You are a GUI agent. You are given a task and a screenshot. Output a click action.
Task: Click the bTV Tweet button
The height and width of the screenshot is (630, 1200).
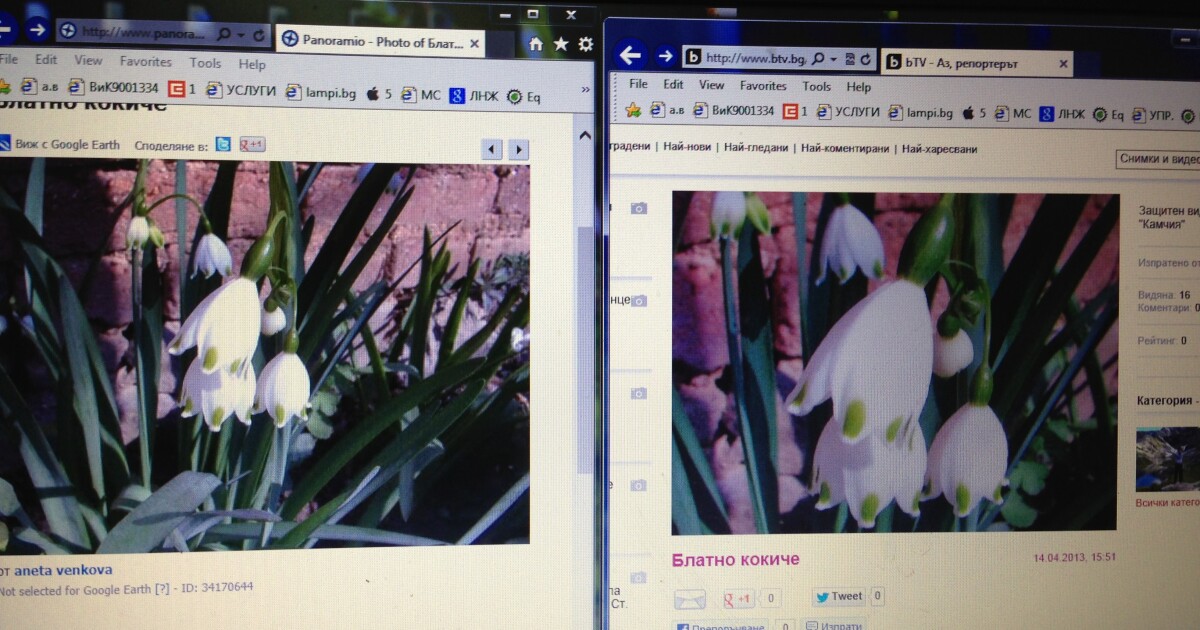pyautogui.click(x=838, y=597)
